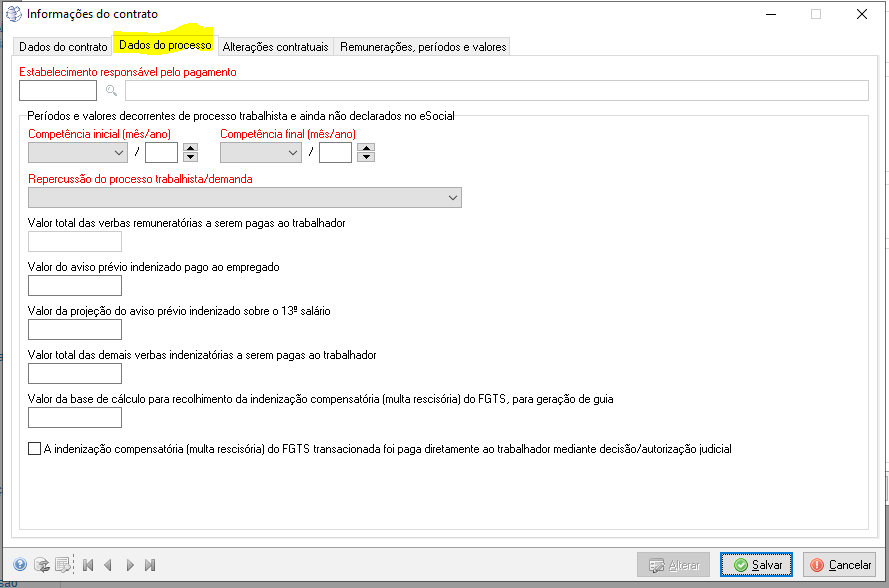Click the aviso prévio indenizado value field
The image size is (889, 588).
pyautogui.click(x=75, y=286)
